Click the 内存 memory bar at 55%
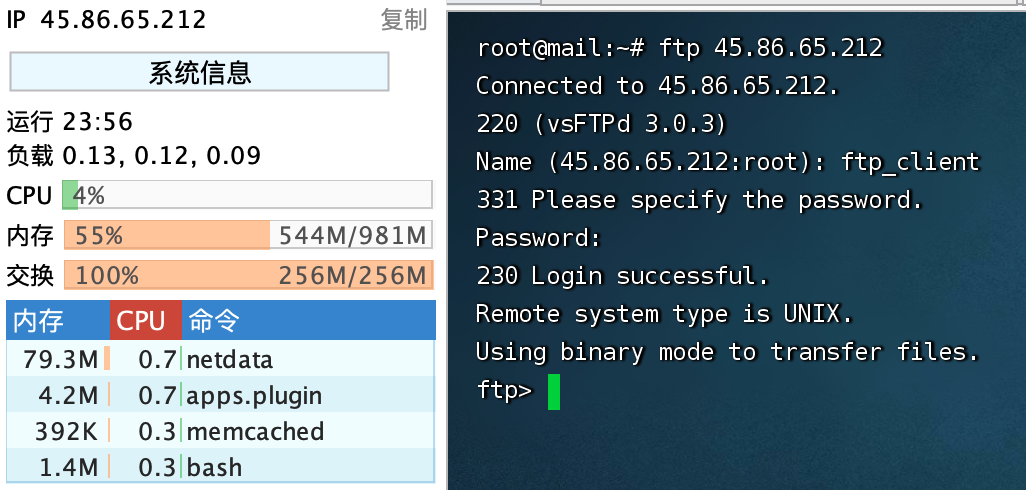 coord(248,235)
